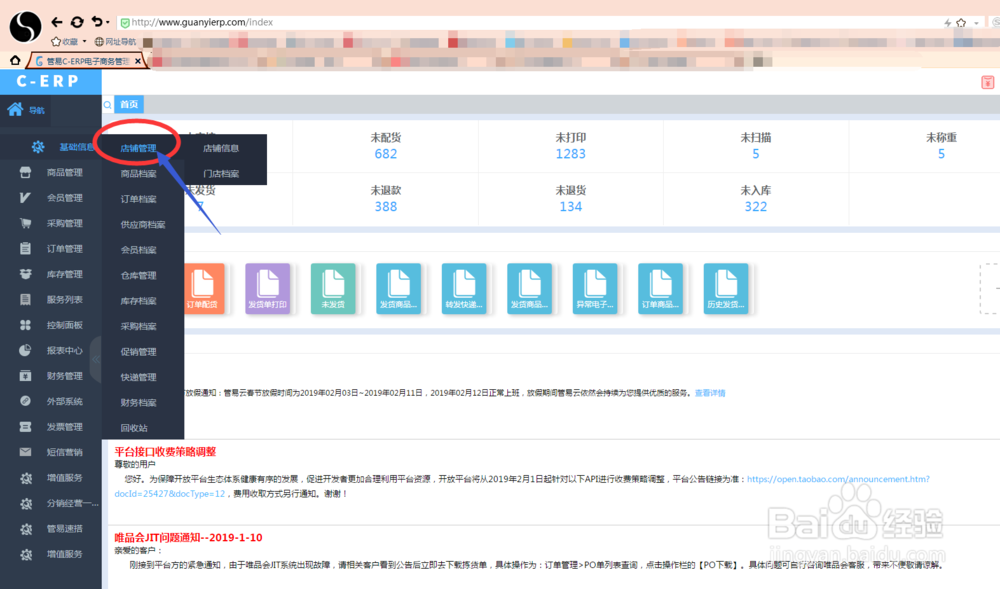This screenshot has width=1000, height=589.
Task: Open the 未入库 count 322
Action: (756, 207)
